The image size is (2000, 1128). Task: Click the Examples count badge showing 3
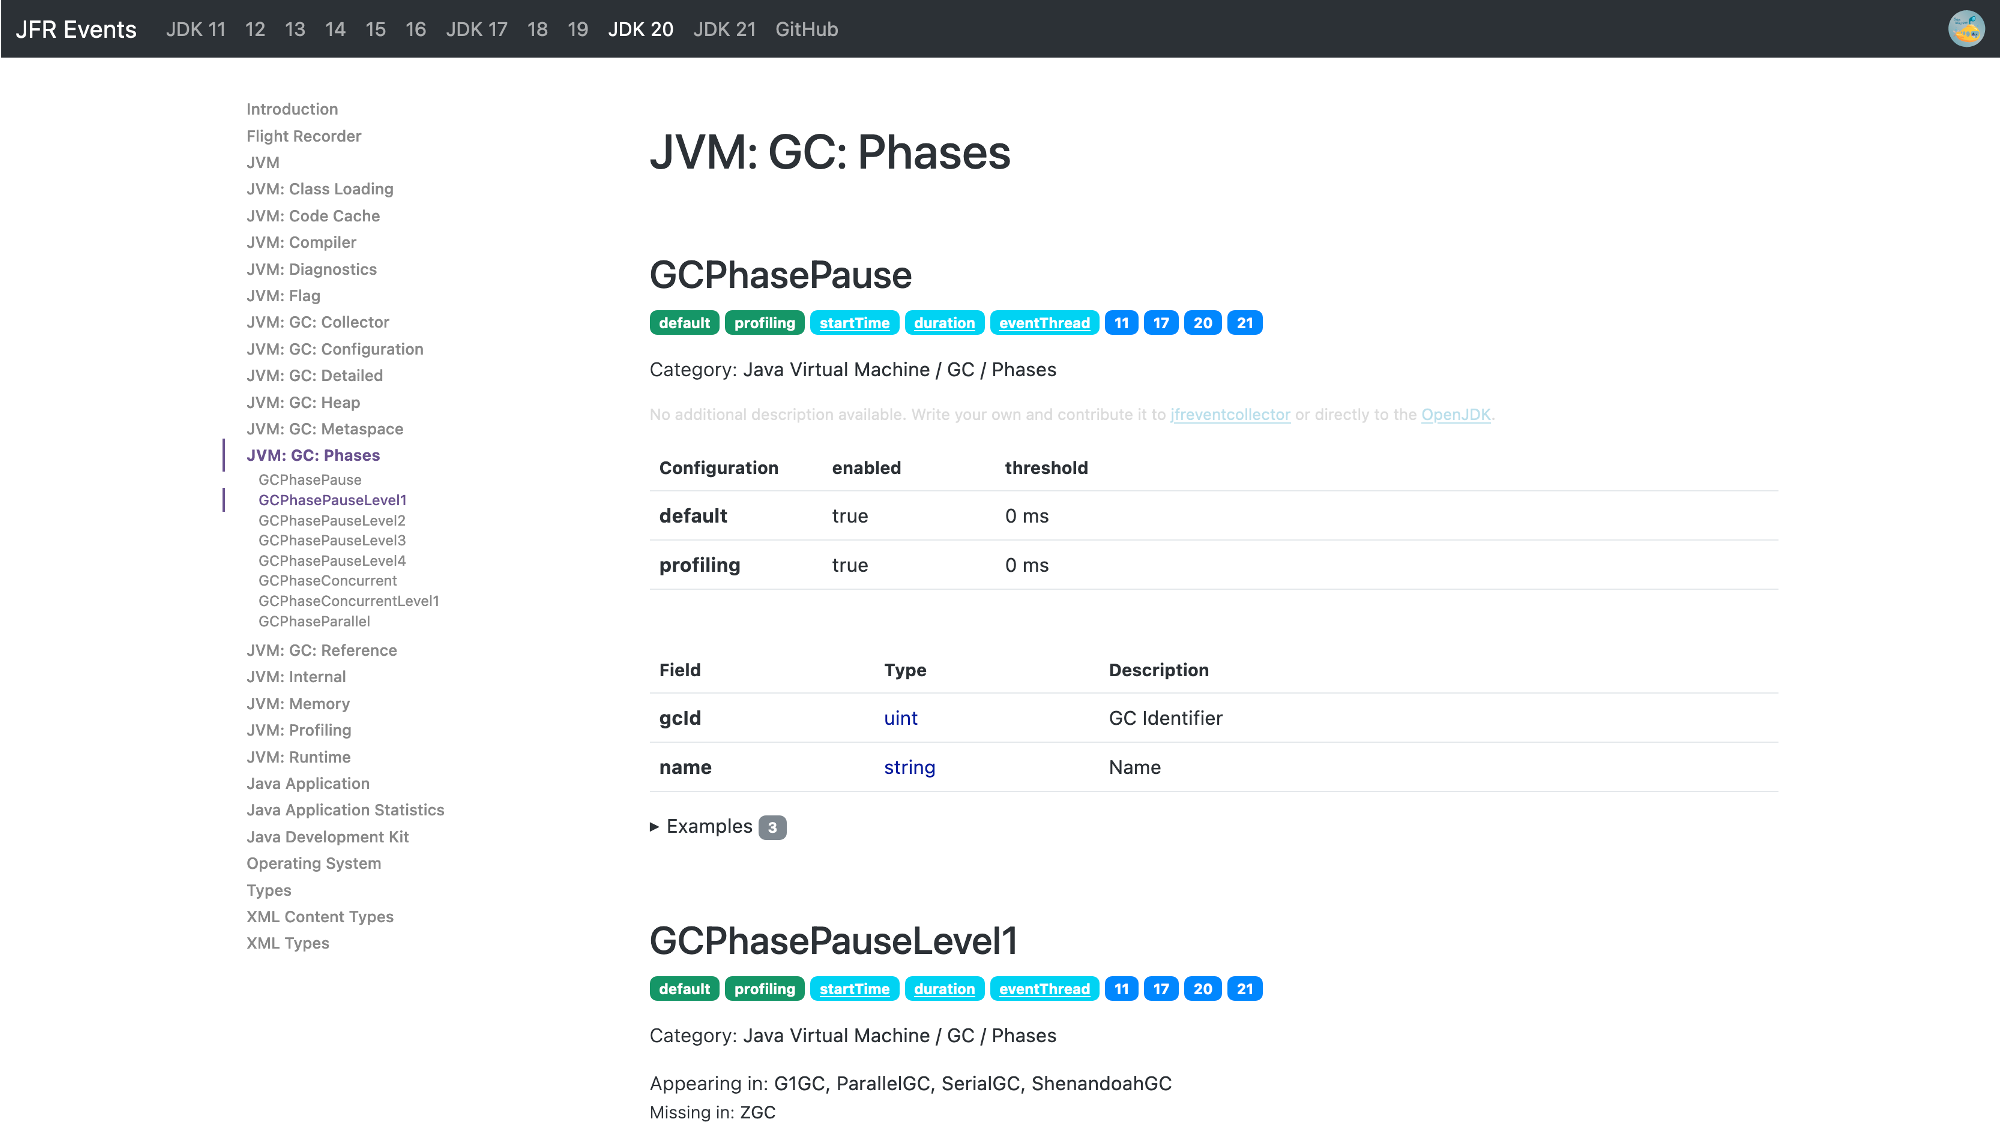pyautogui.click(x=772, y=828)
